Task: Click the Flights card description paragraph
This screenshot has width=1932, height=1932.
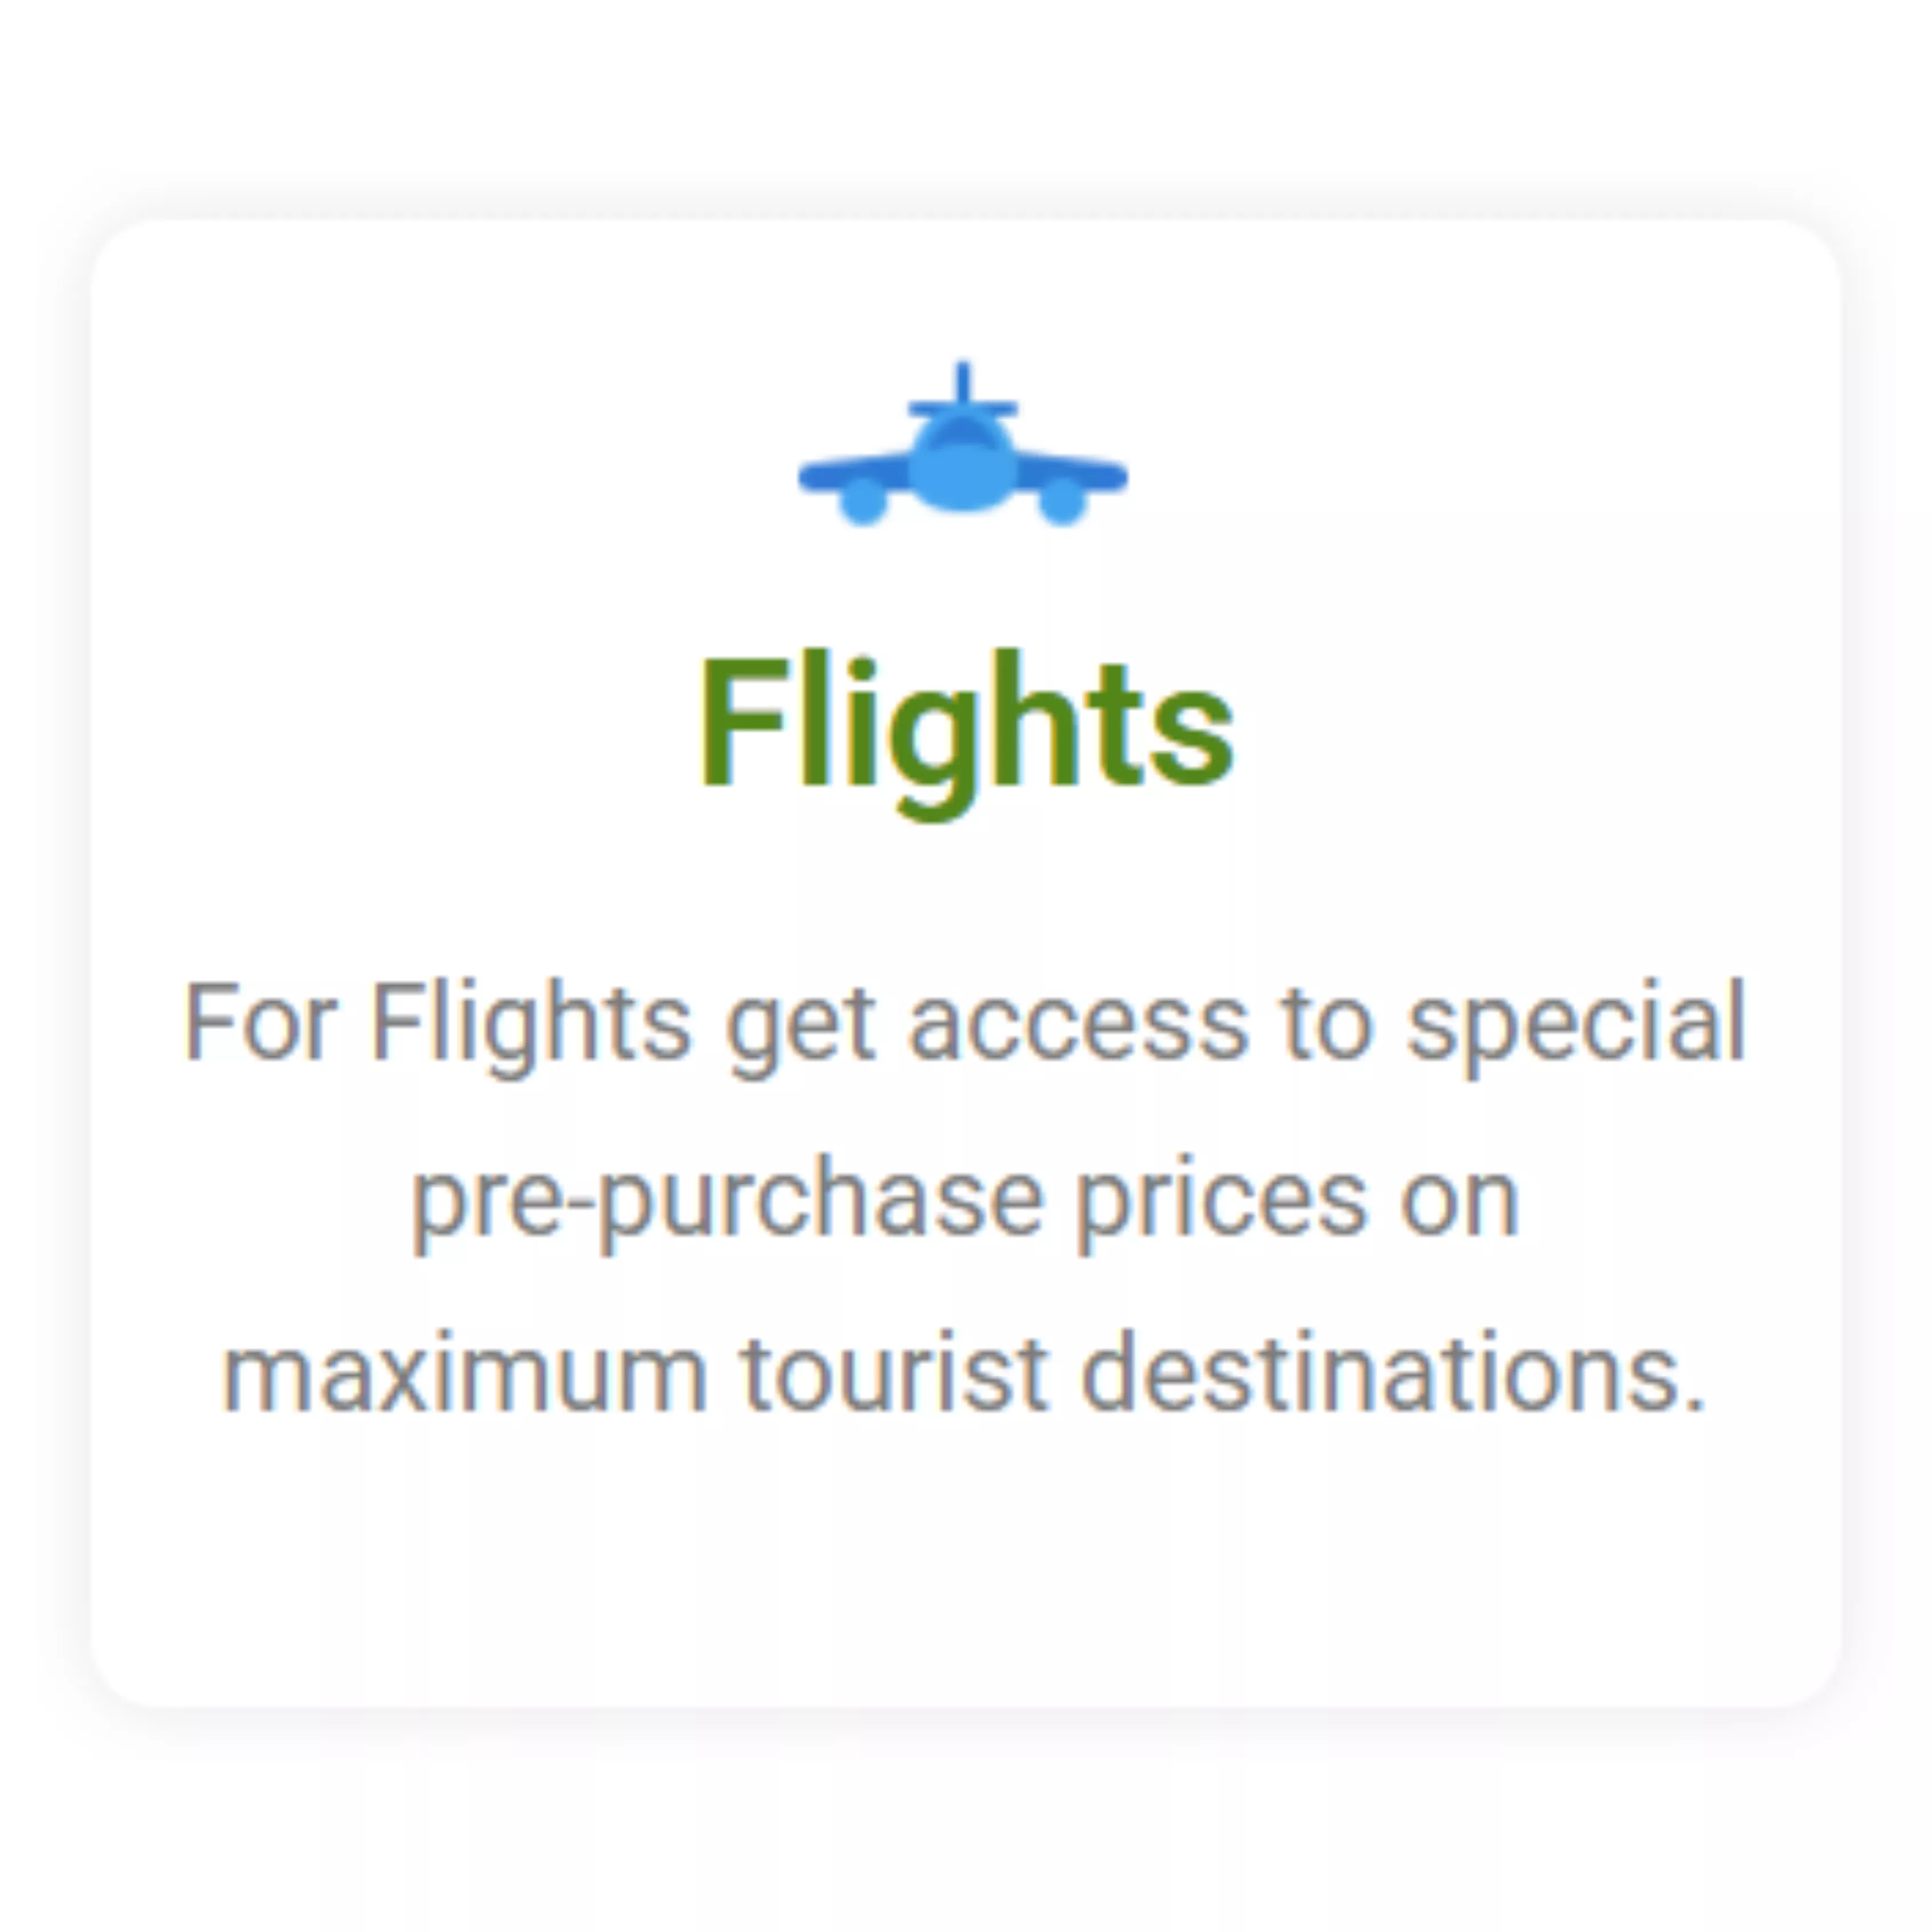Action: tap(966, 1197)
